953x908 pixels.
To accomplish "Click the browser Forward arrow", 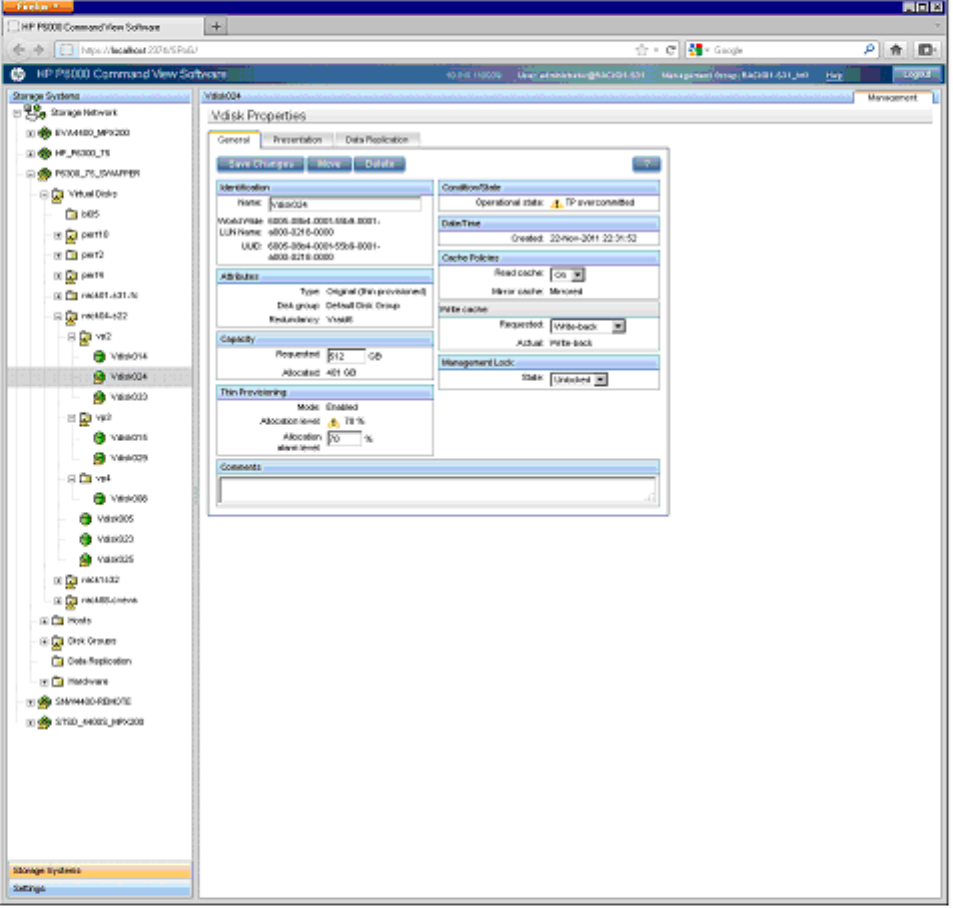I will [x=39, y=50].
